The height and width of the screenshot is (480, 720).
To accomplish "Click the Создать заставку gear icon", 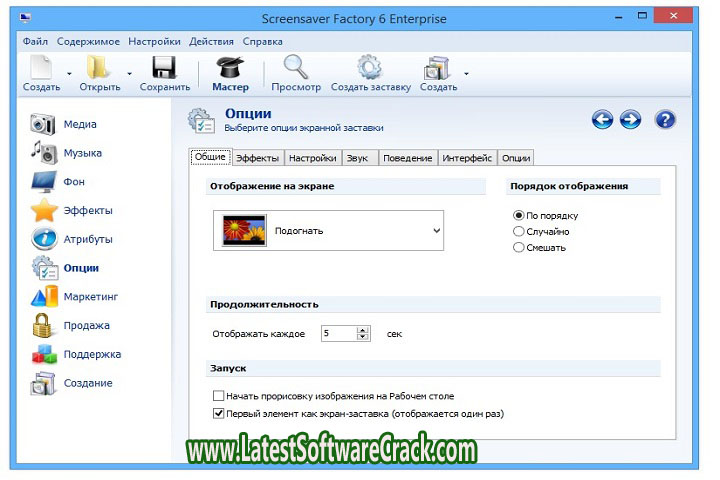I will 370,67.
